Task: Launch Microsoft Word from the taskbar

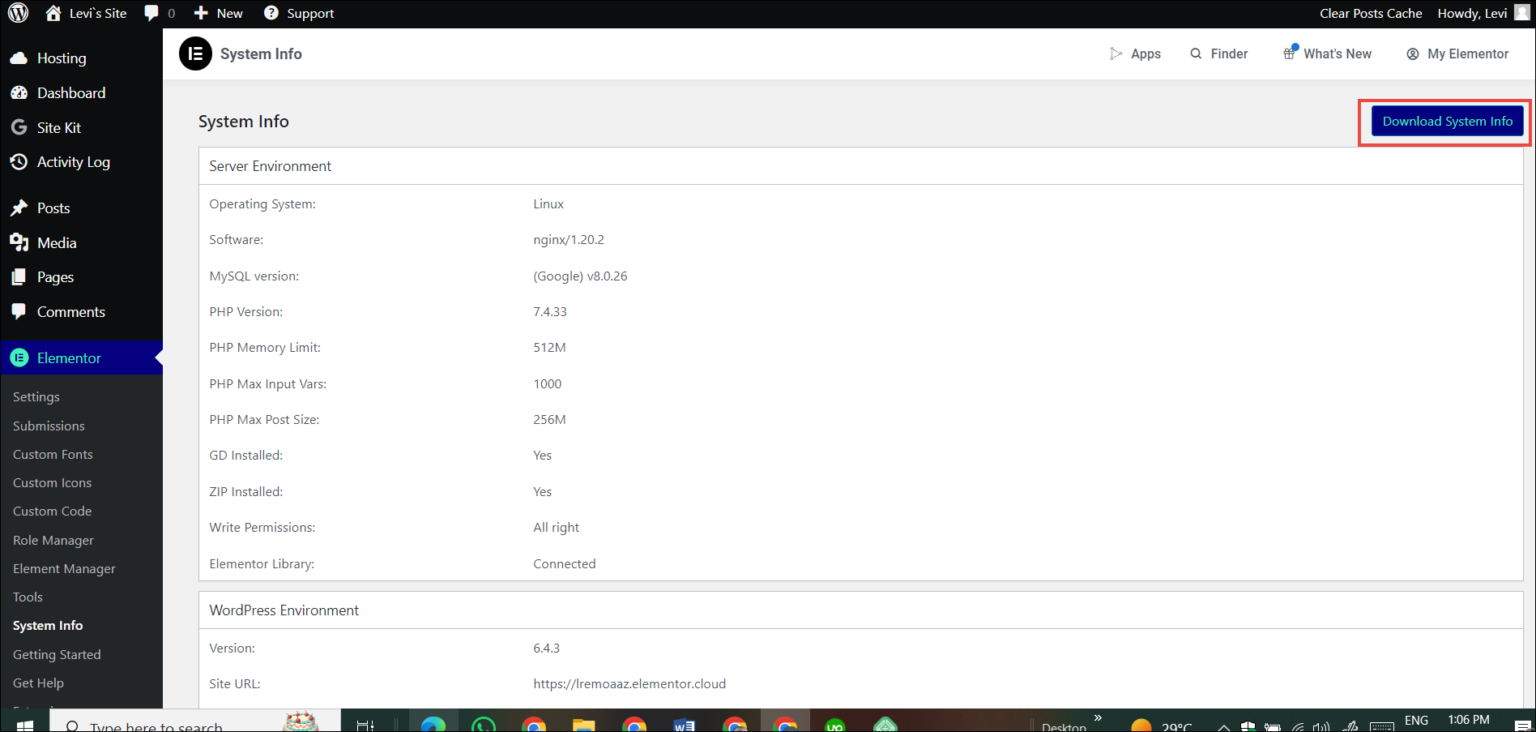Action: coord(684,722)
